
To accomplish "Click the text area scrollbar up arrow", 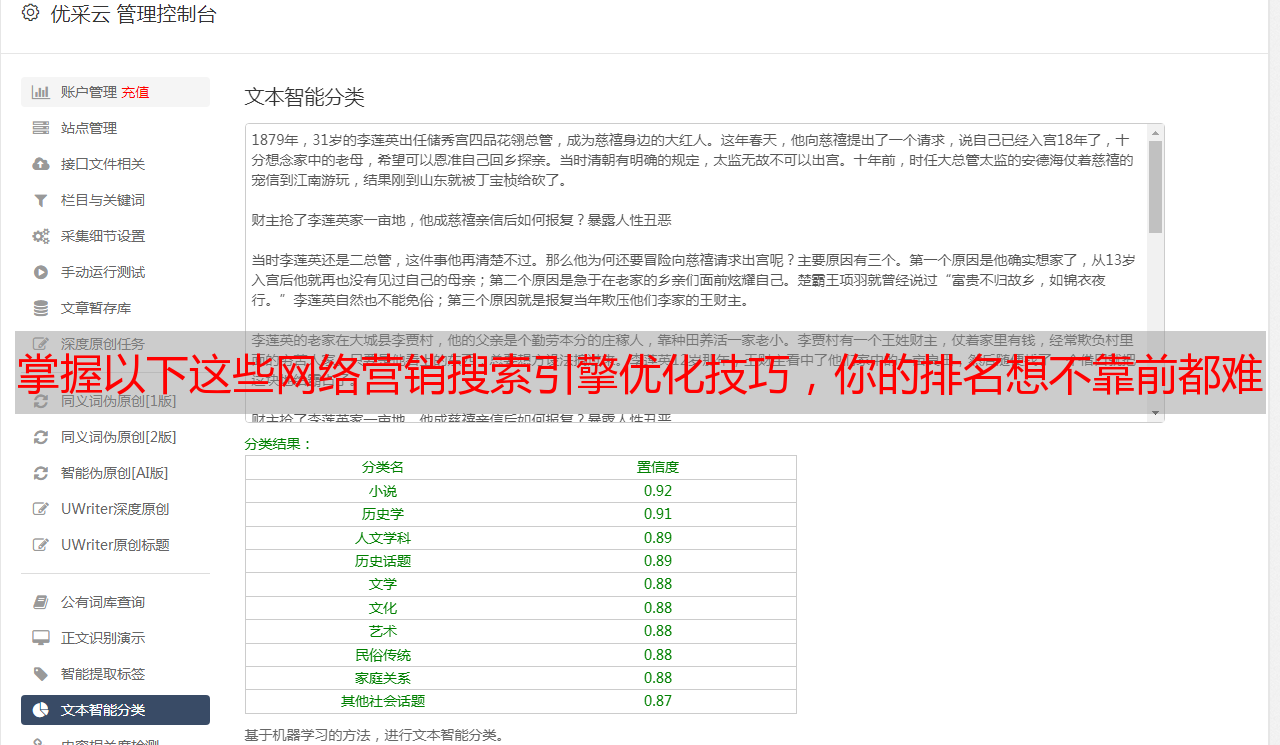I will pyautogui.click(x=1155, y=133).
